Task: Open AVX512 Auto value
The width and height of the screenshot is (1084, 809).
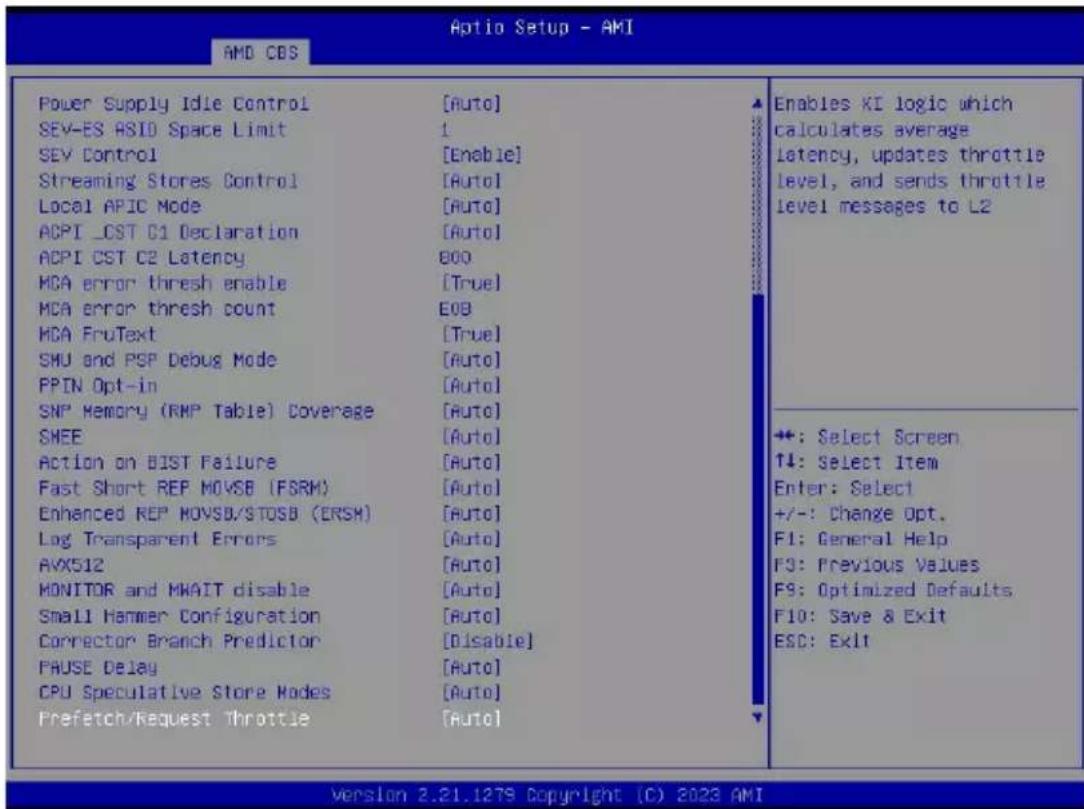Action: pos(471,564)
